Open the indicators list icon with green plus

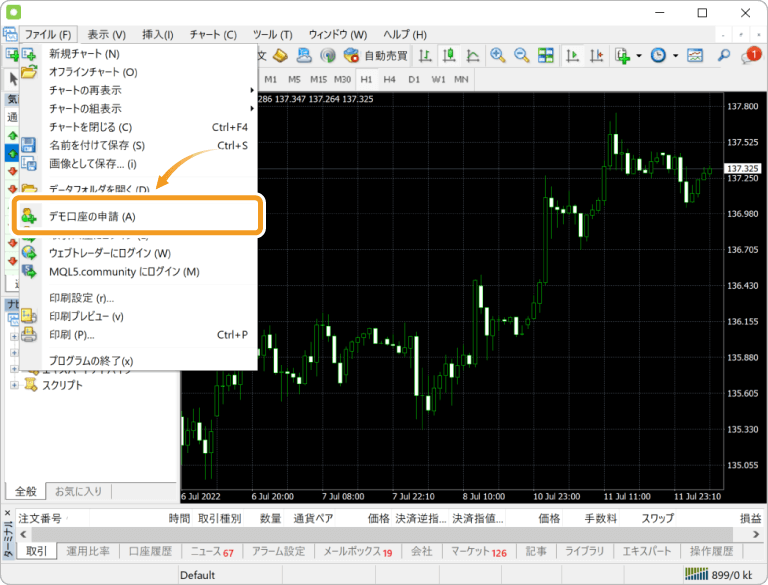(x=623, y=55)
